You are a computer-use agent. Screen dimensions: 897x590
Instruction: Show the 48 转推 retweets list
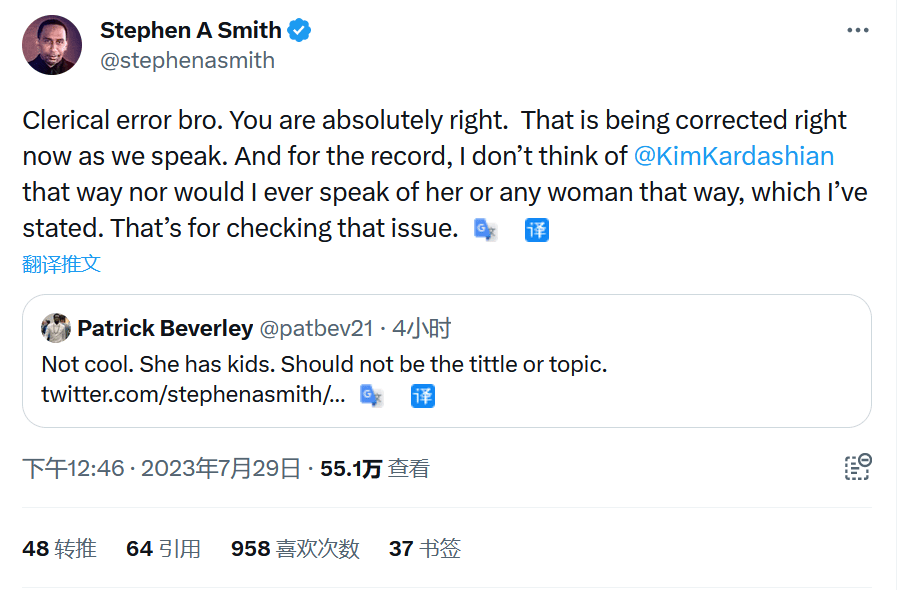pos(59,548)
